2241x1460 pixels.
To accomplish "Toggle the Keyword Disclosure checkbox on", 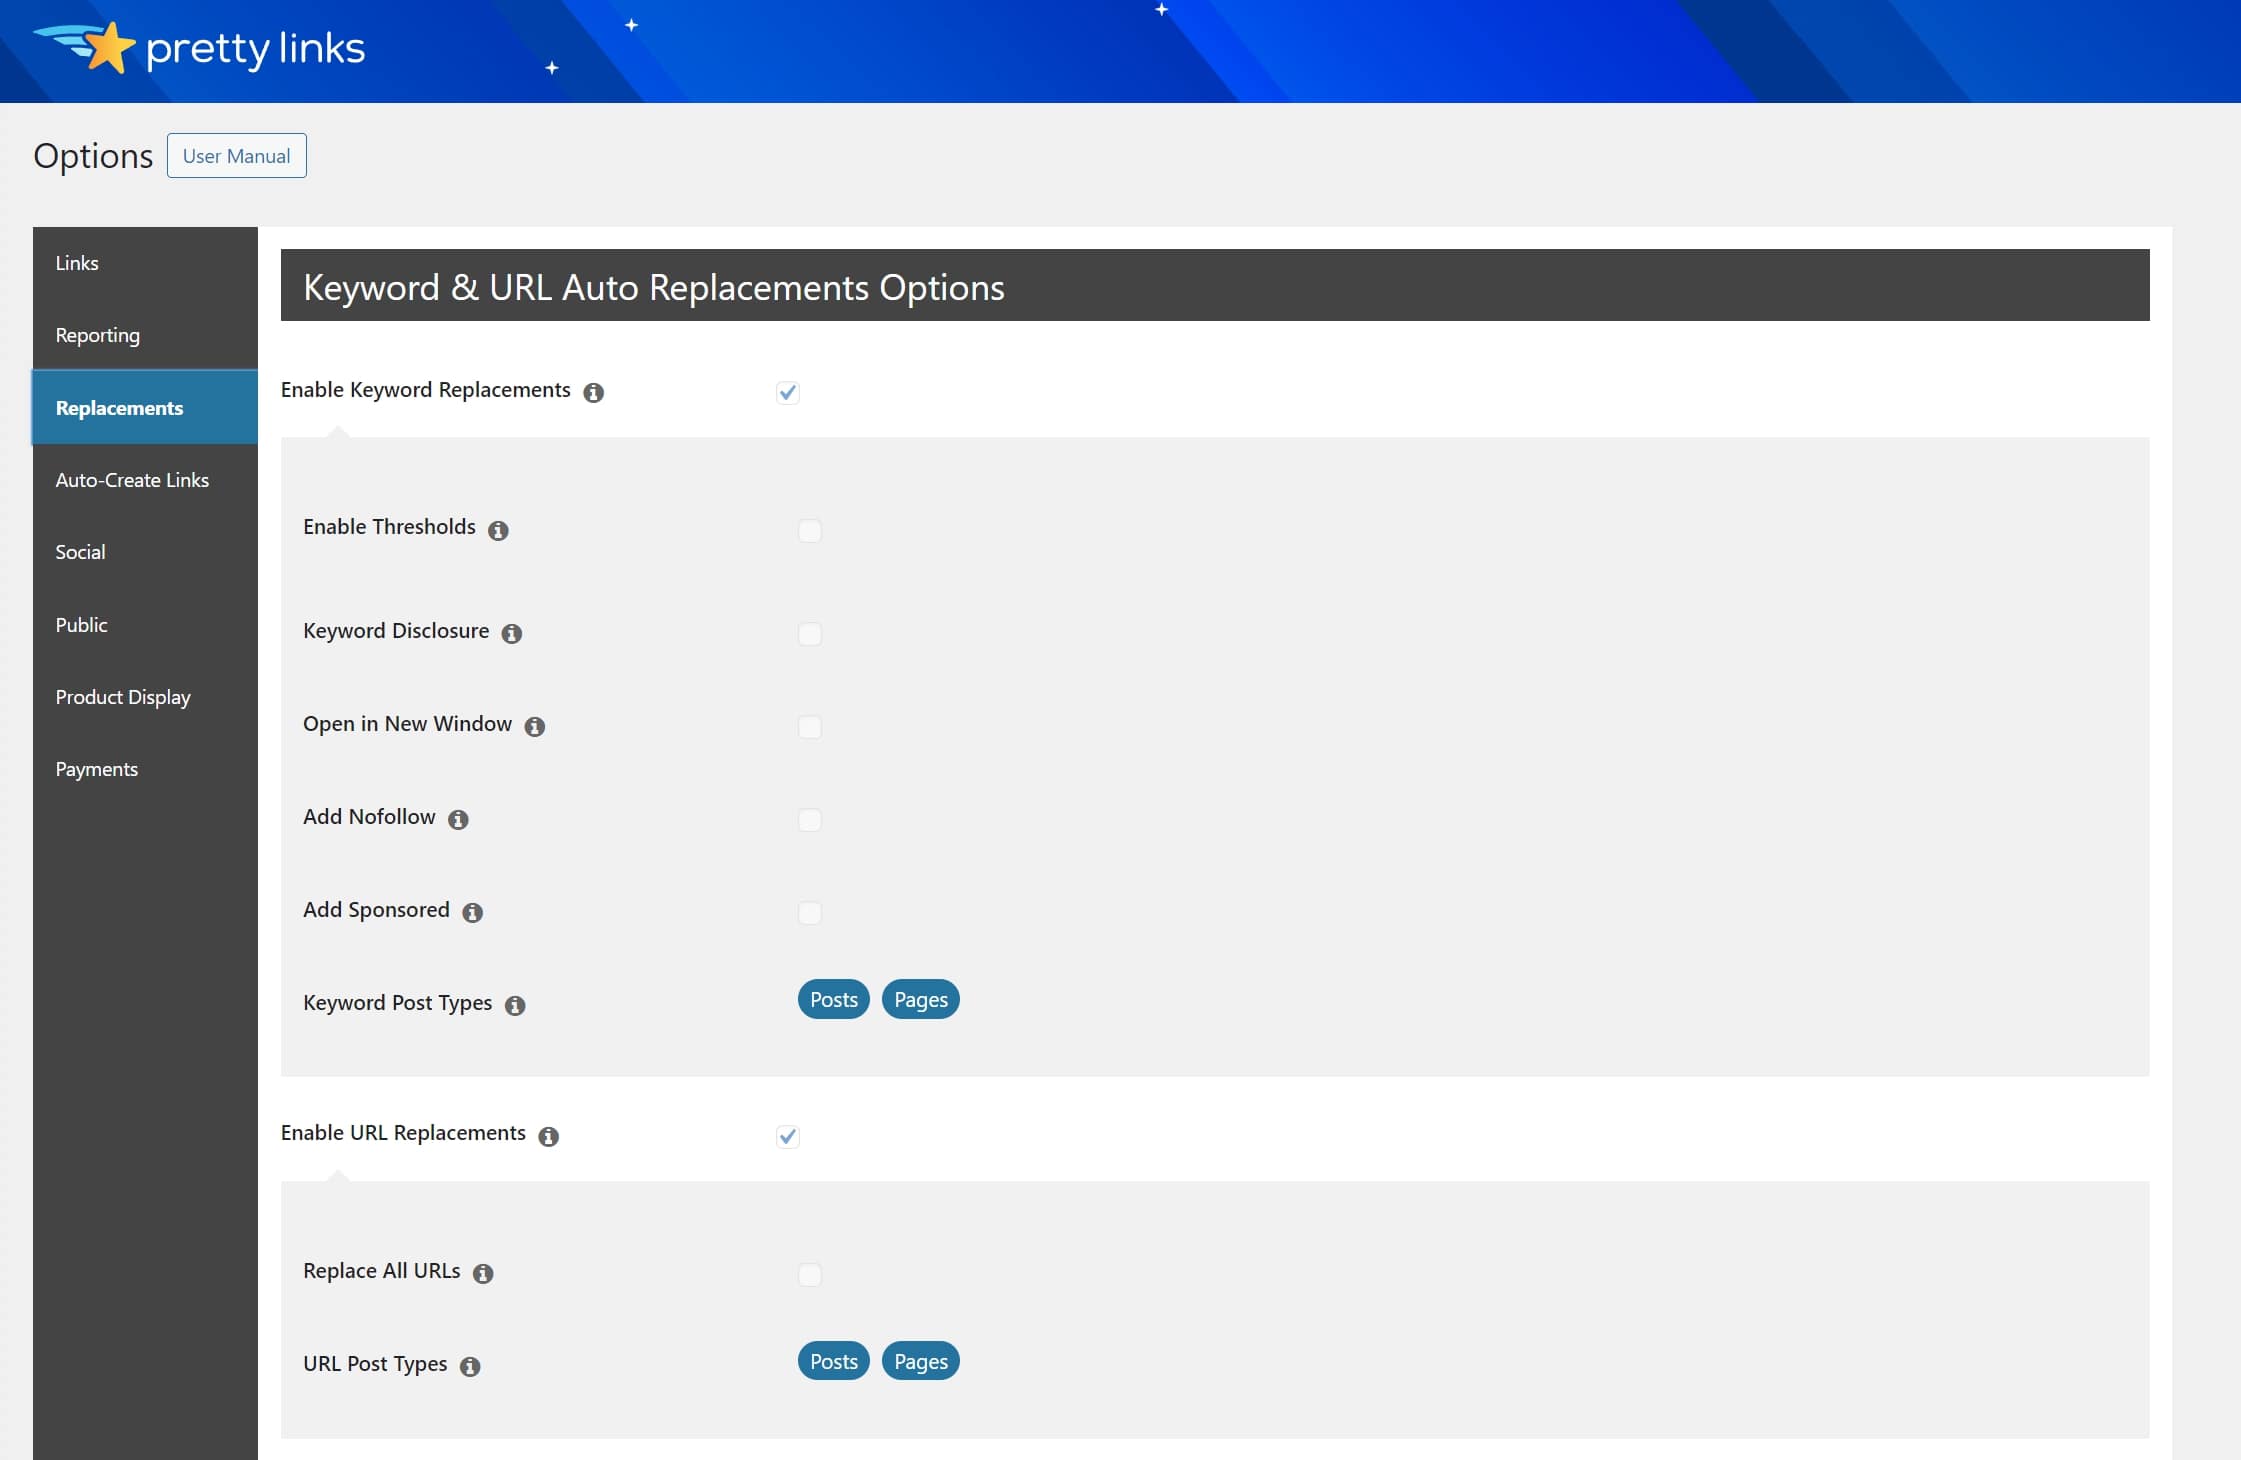I will 810,634.
